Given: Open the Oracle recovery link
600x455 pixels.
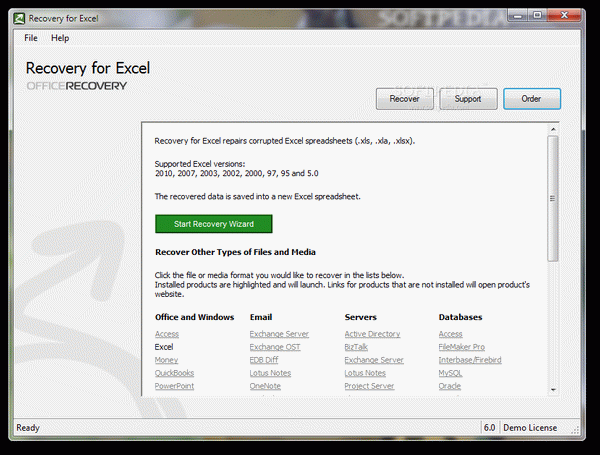Looking at the screenshot, I should point(450,386).
